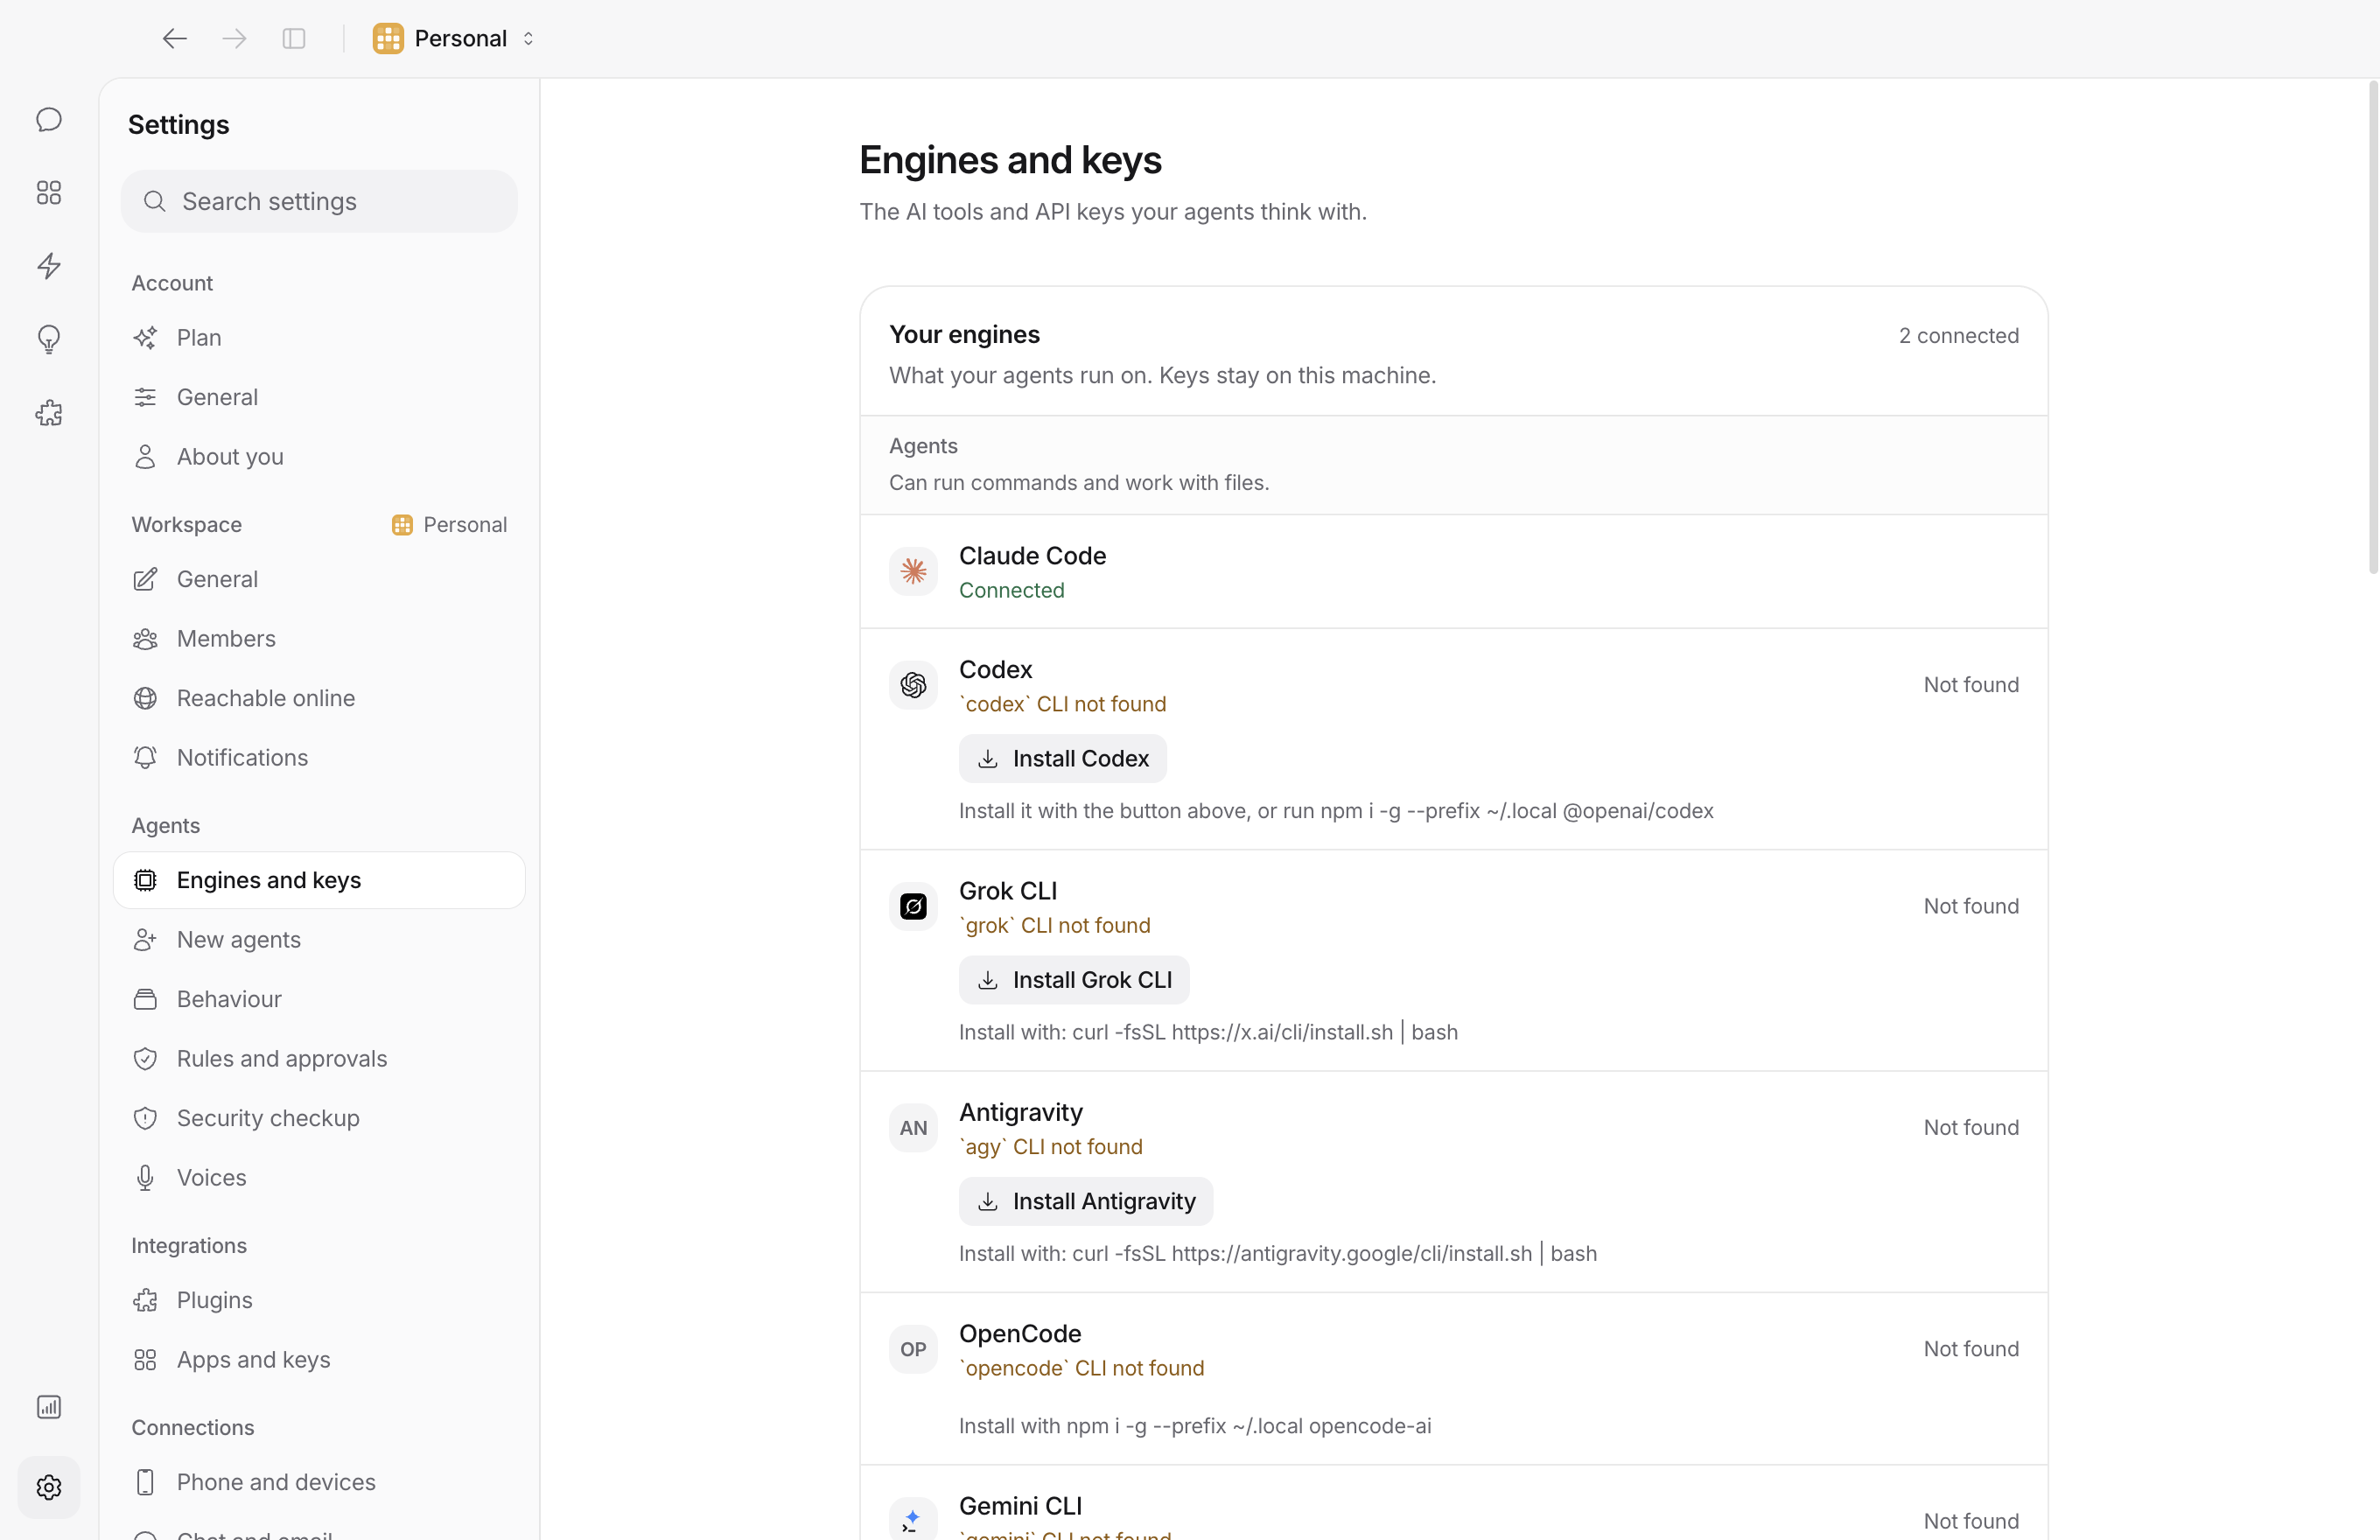Focus the Search settings field
Viewport: 2380px width, 1540px height.
319,201
